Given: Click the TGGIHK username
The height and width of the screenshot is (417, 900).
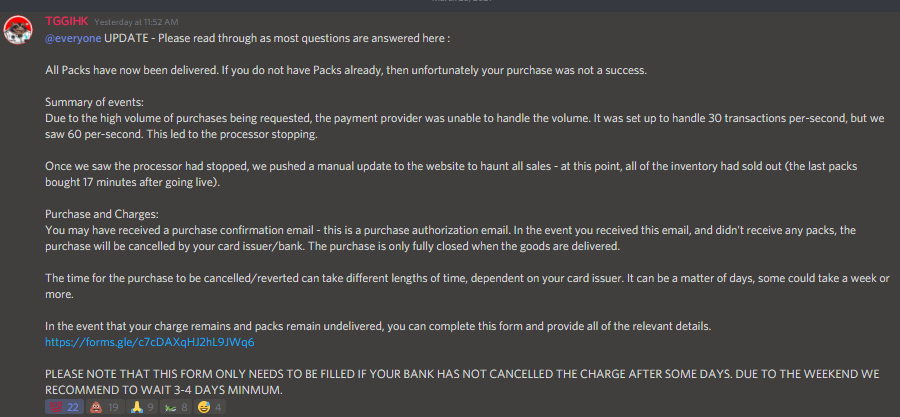Looking at the screenshot, I should 67,21.
